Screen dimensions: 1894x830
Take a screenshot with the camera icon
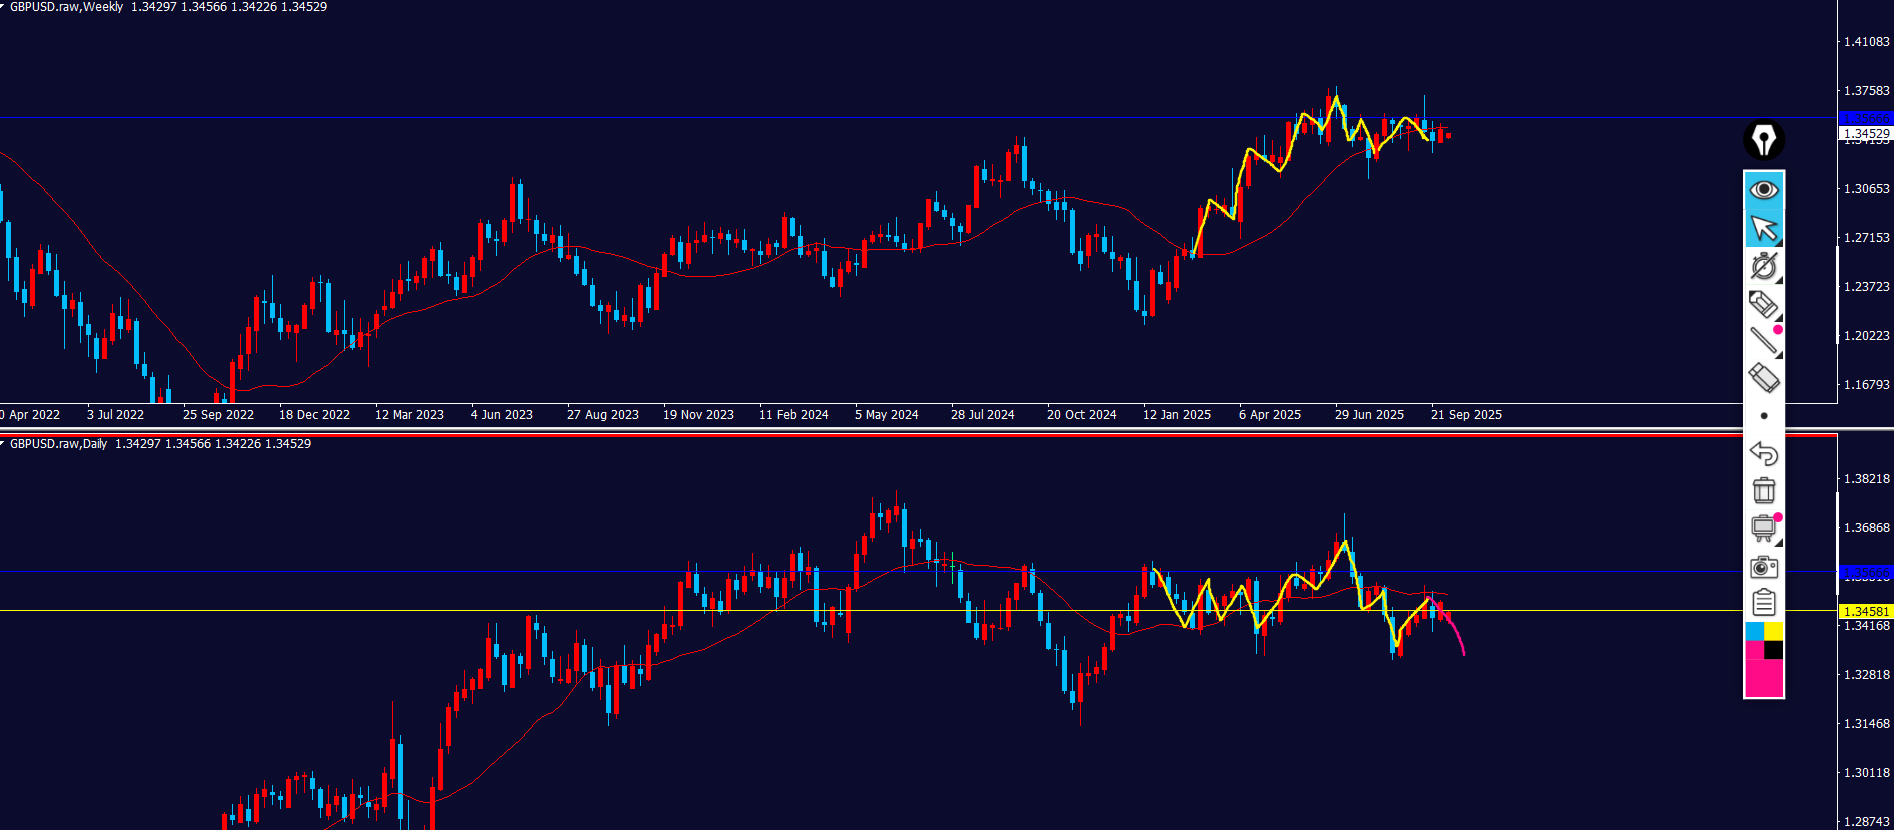(x=1764, y=567)
